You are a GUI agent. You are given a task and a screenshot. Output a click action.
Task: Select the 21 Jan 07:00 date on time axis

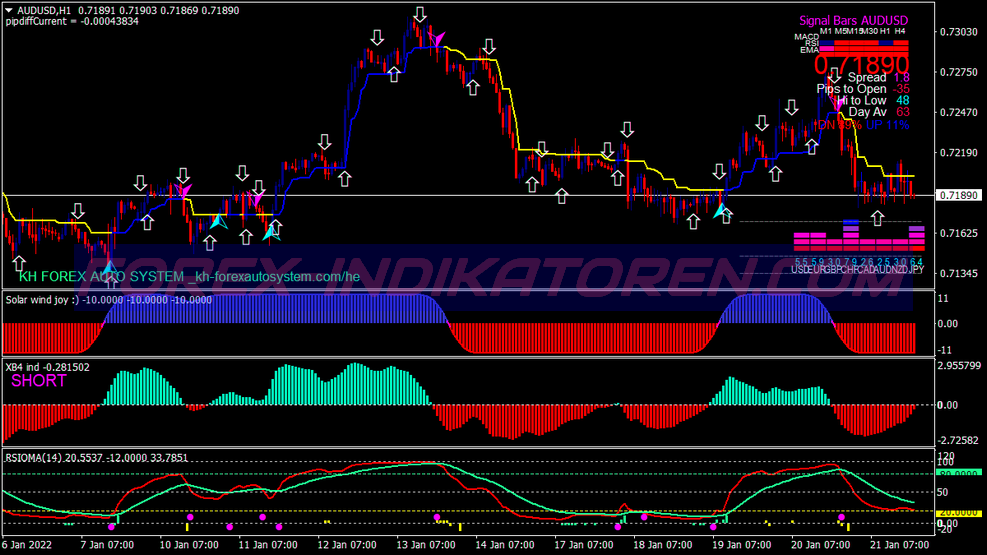[899, 544]
